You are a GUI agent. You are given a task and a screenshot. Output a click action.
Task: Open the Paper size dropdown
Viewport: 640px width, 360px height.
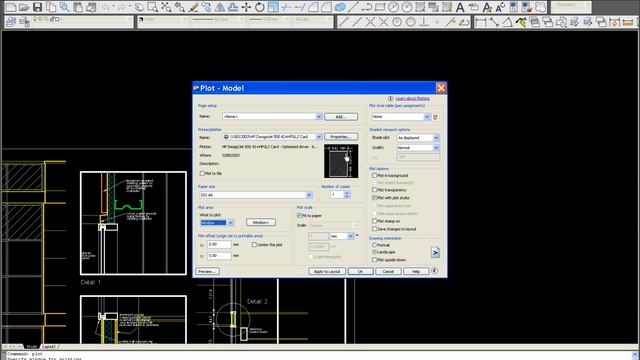(x=309, y=195)
